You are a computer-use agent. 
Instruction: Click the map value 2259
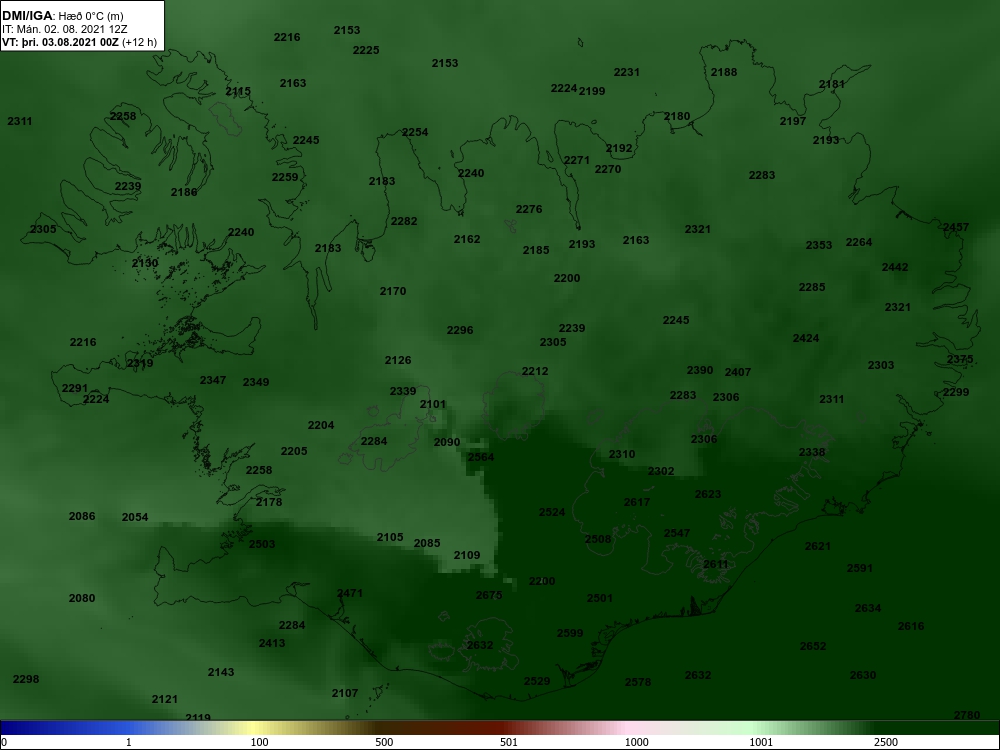[x=285, y=177]
